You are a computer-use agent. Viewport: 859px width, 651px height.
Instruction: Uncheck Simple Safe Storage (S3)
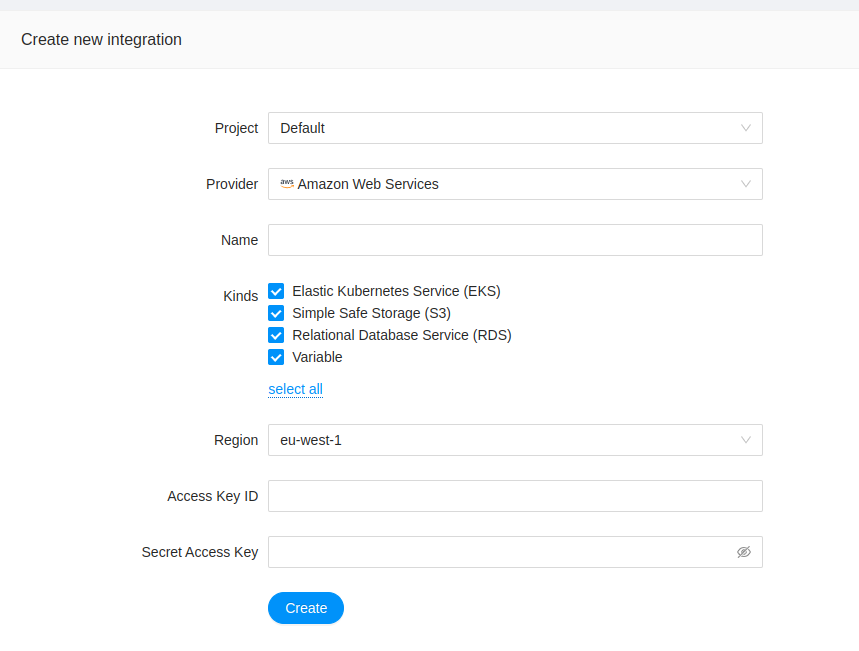pos(276,313)
